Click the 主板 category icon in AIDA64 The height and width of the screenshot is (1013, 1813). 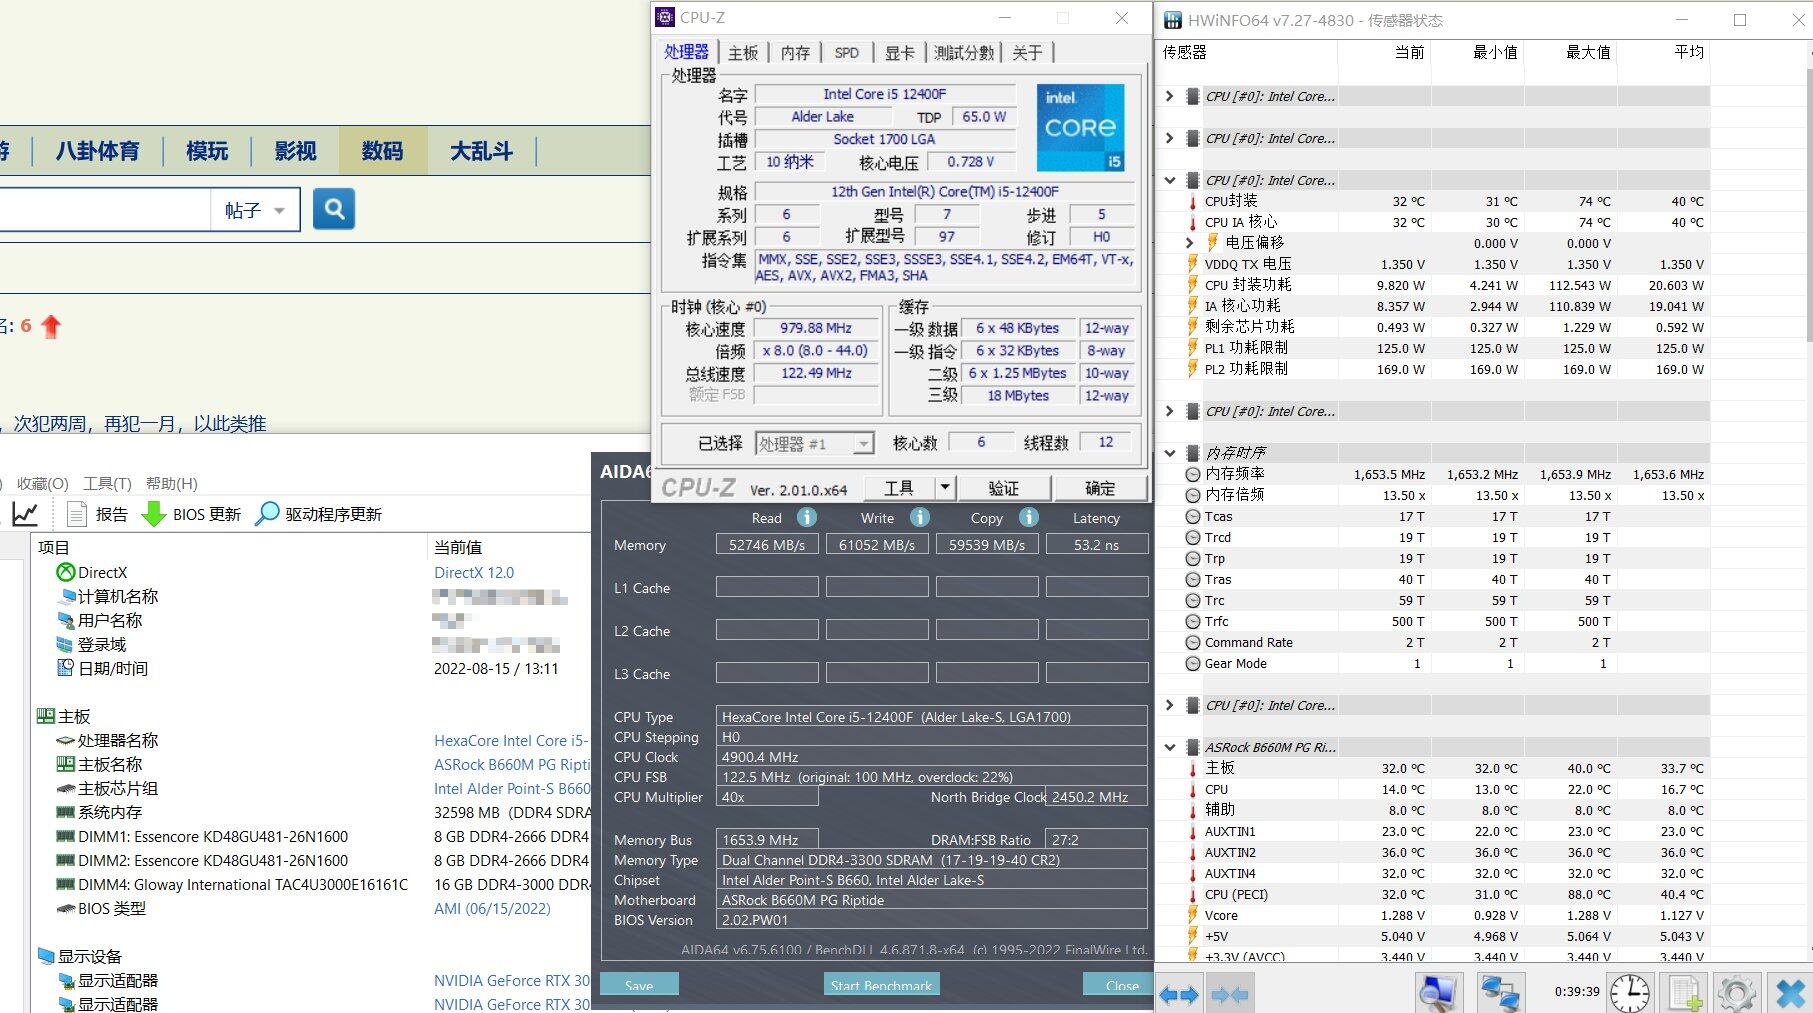46,716
